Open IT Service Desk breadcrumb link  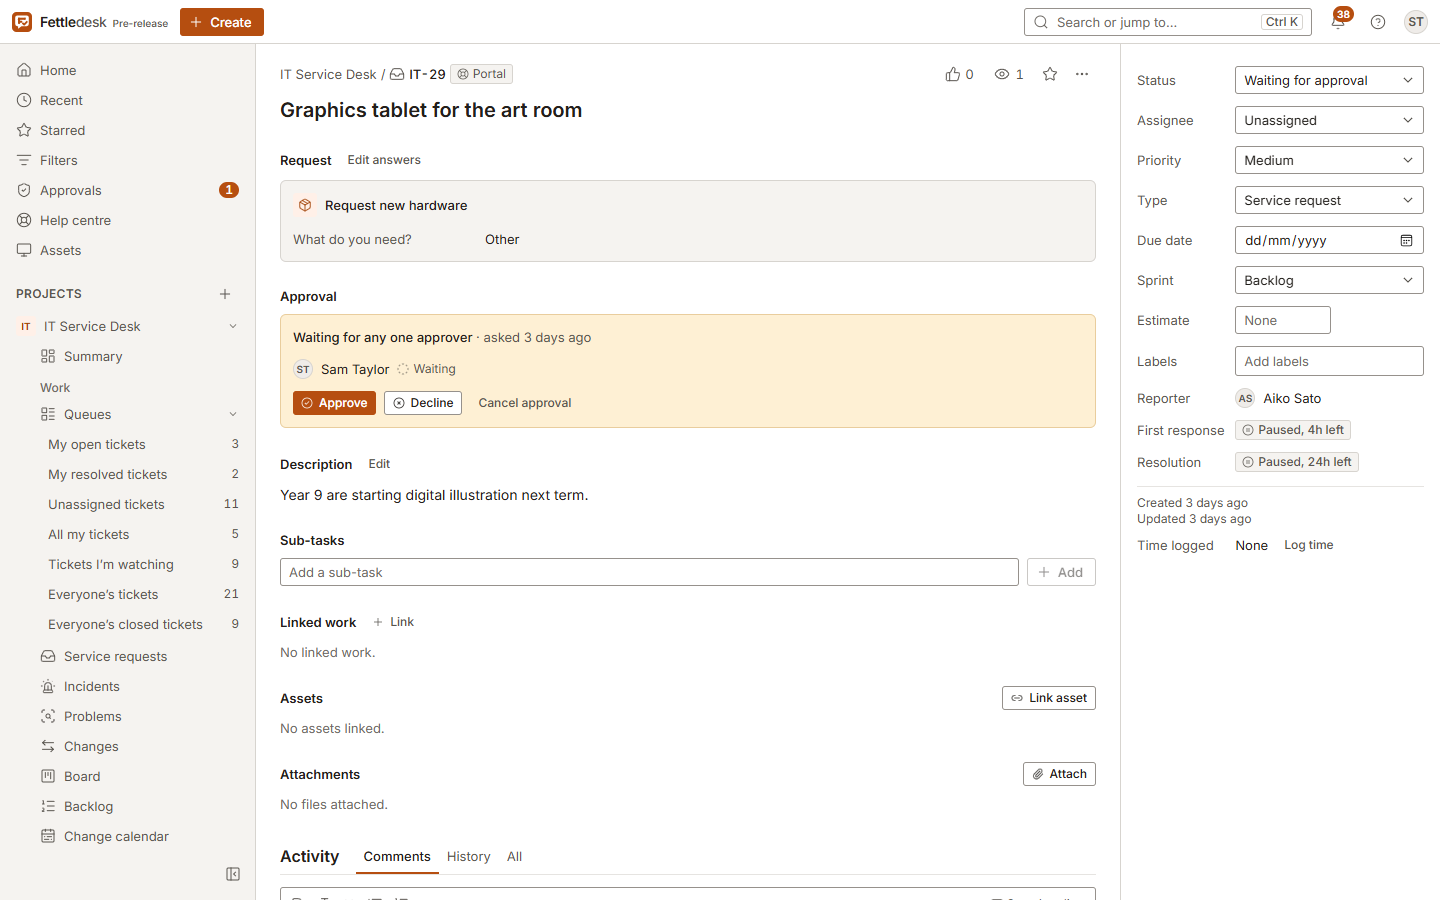tap(328, 74)
